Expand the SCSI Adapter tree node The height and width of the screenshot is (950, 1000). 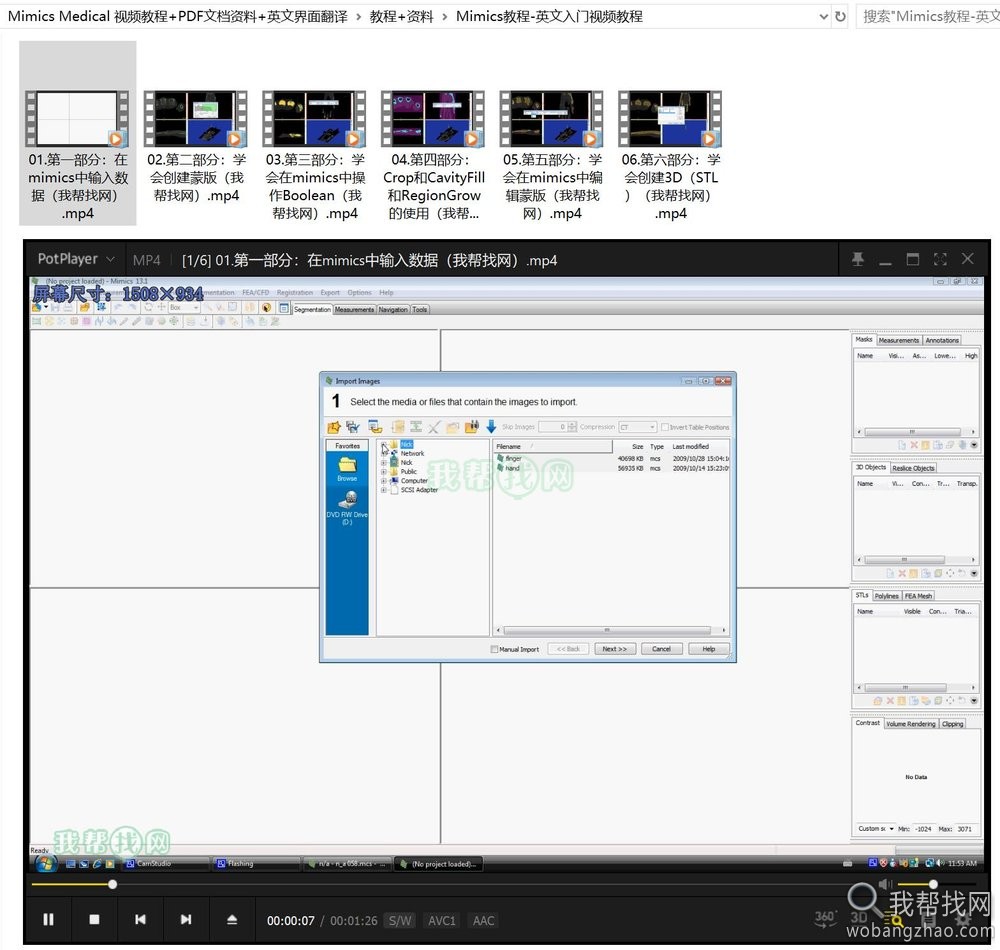point(384,490)
